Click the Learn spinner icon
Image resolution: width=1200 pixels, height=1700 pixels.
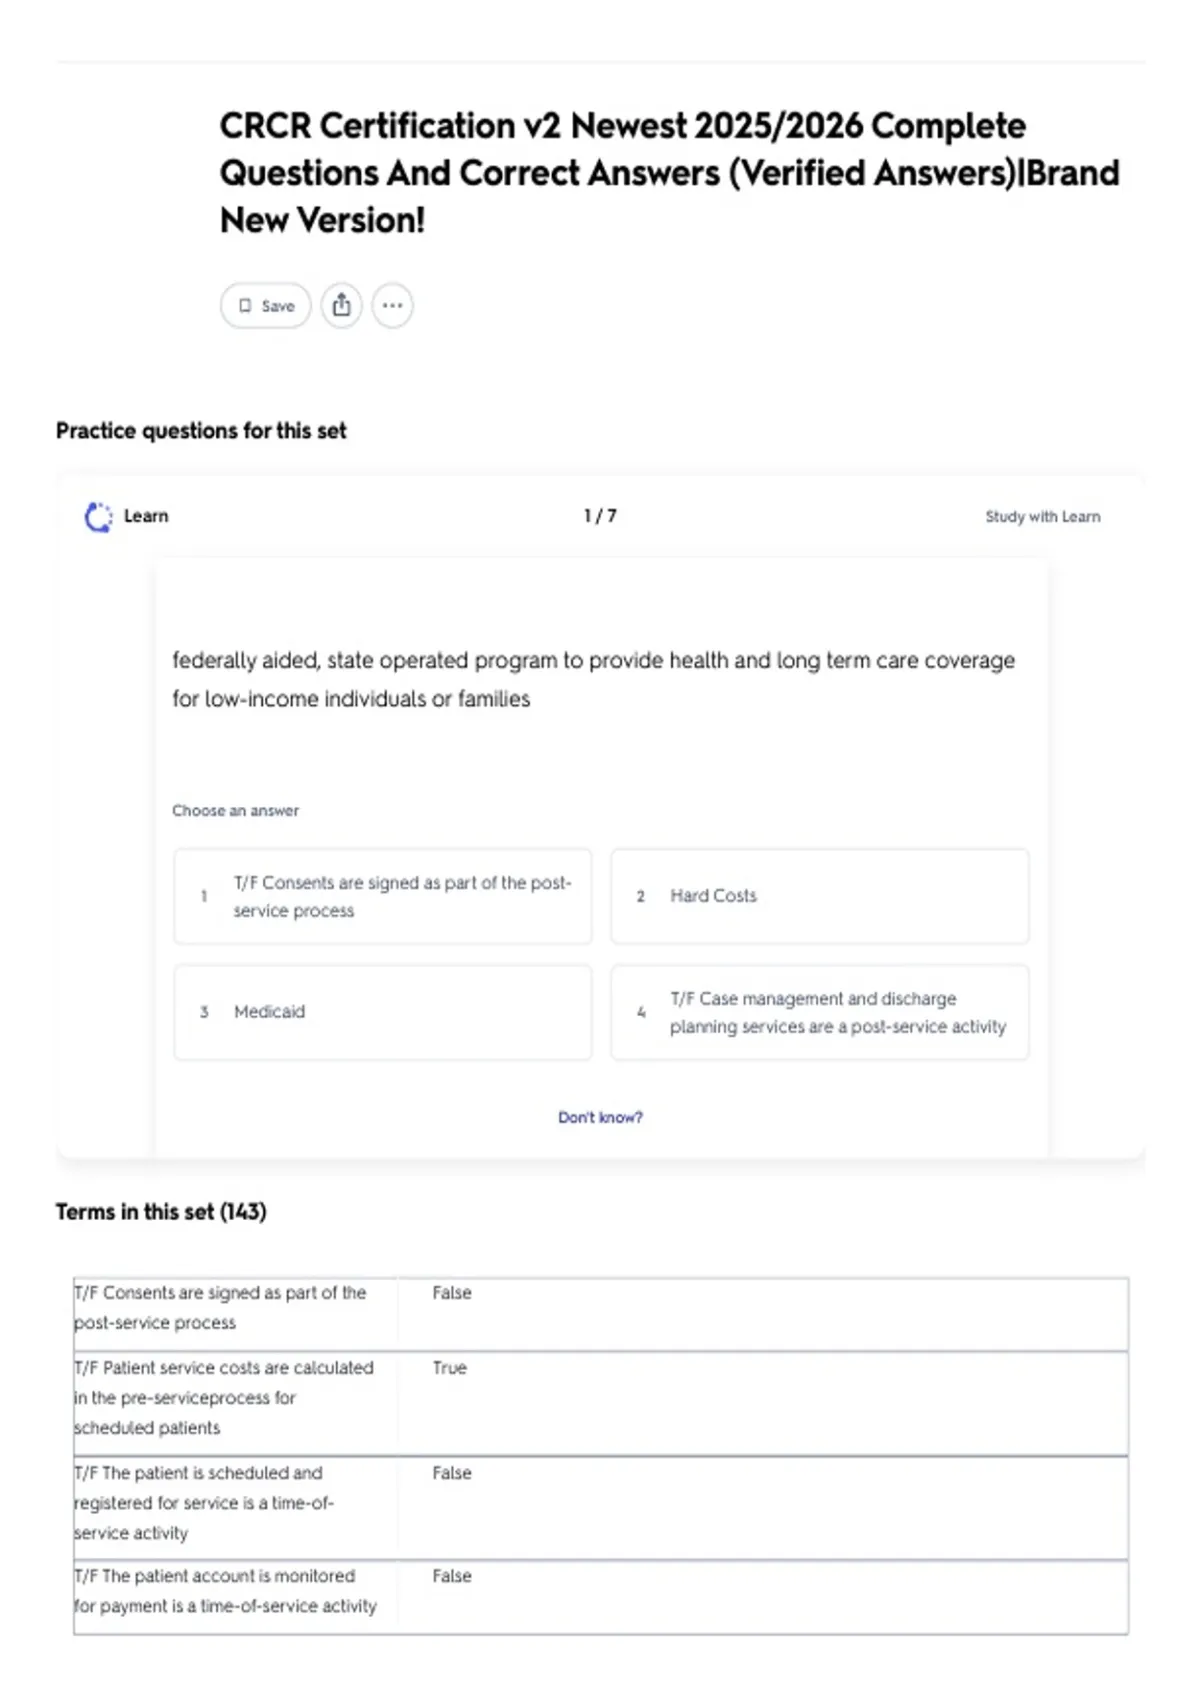[98, 517]
